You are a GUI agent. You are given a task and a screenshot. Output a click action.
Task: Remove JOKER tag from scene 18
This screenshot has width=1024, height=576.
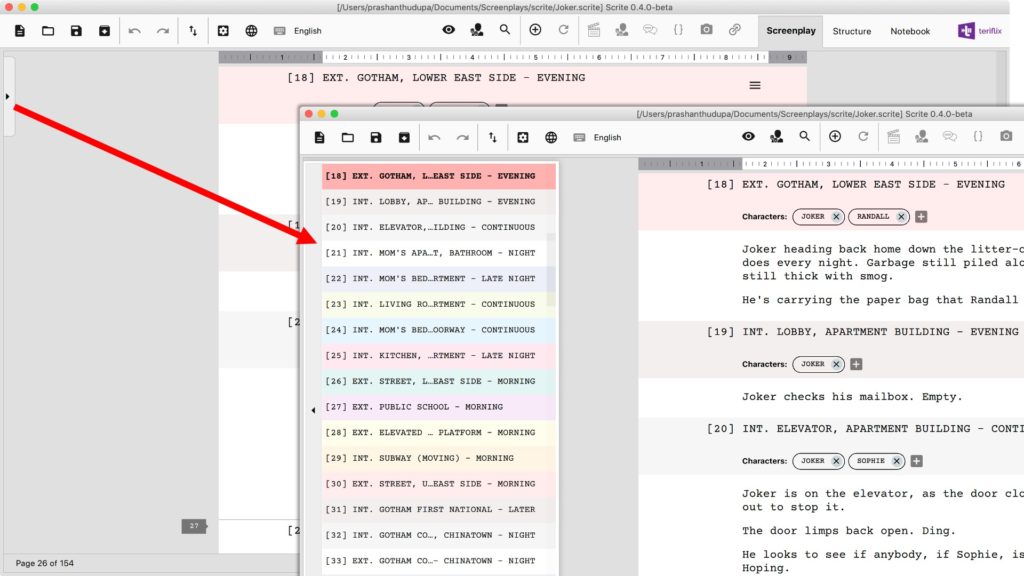point(836,217)
